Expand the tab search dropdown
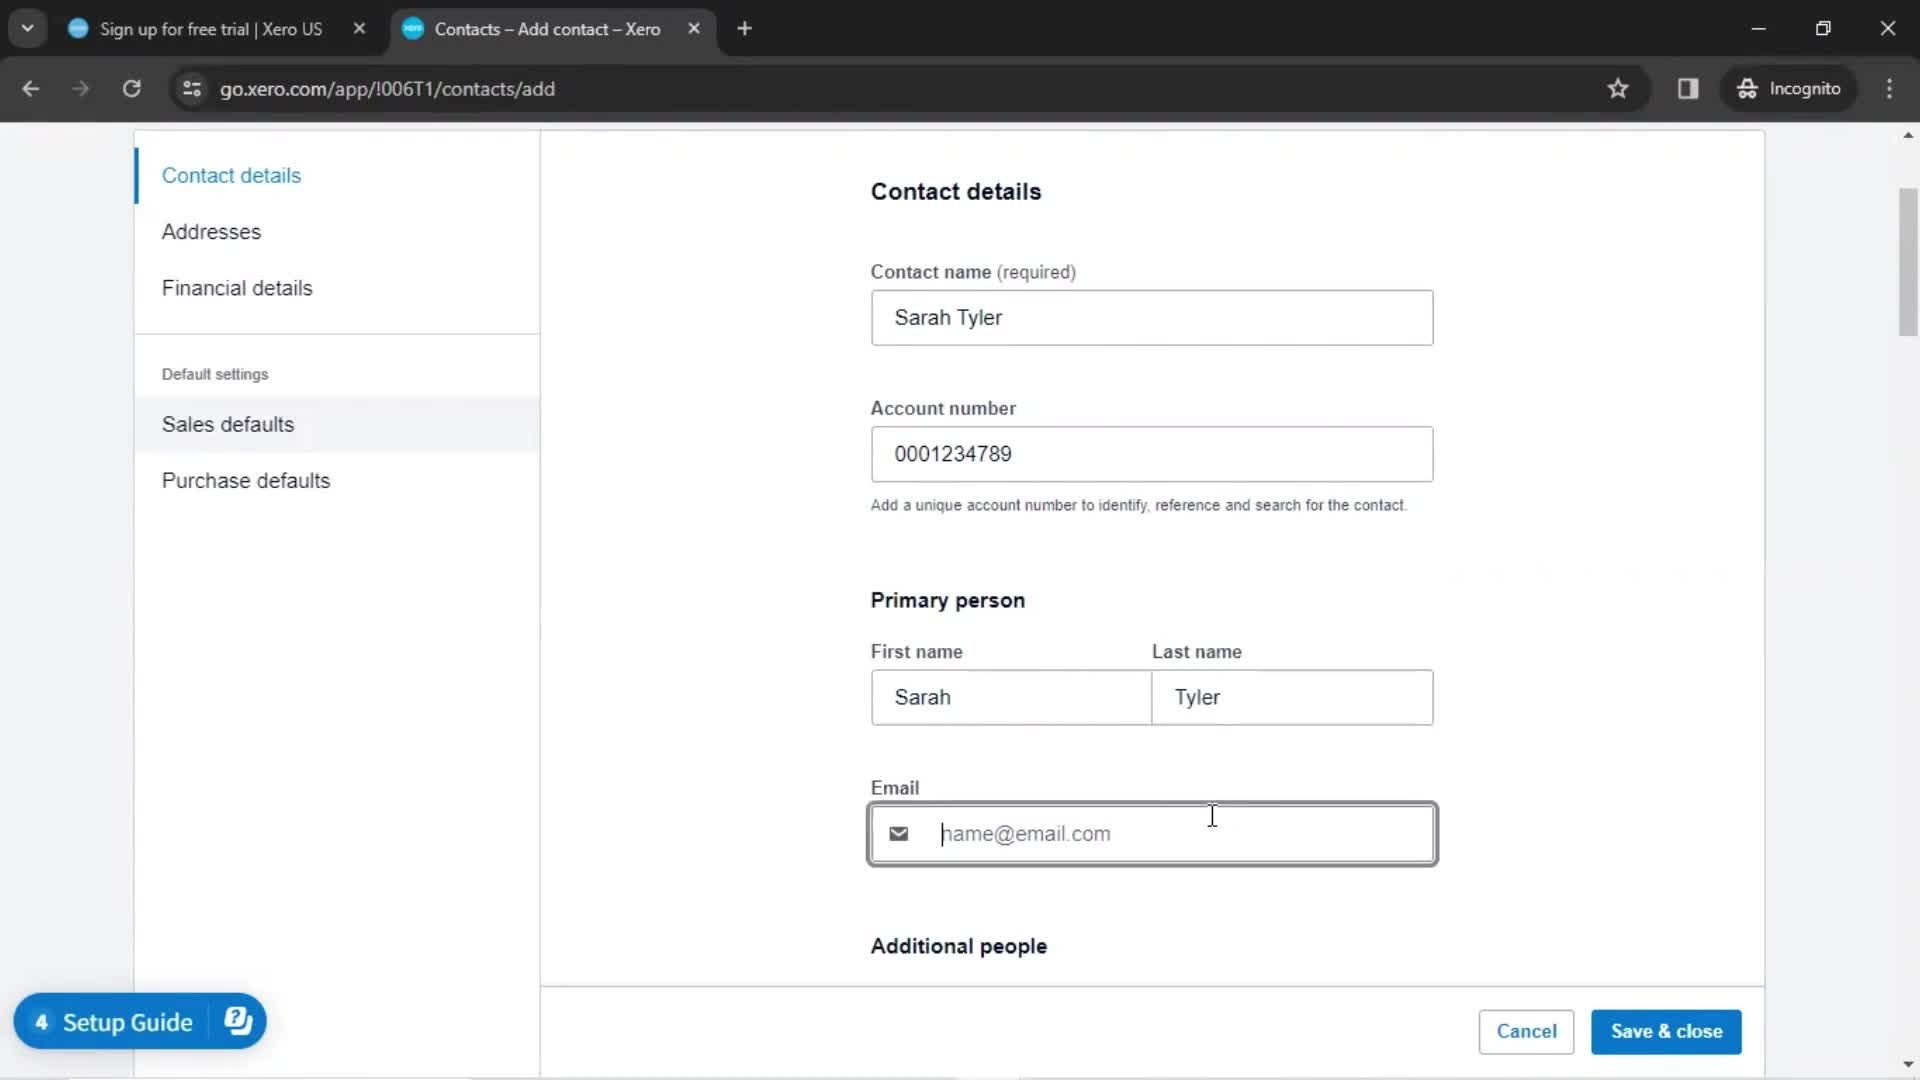The image size is (1920, 1080). [28, 29]
